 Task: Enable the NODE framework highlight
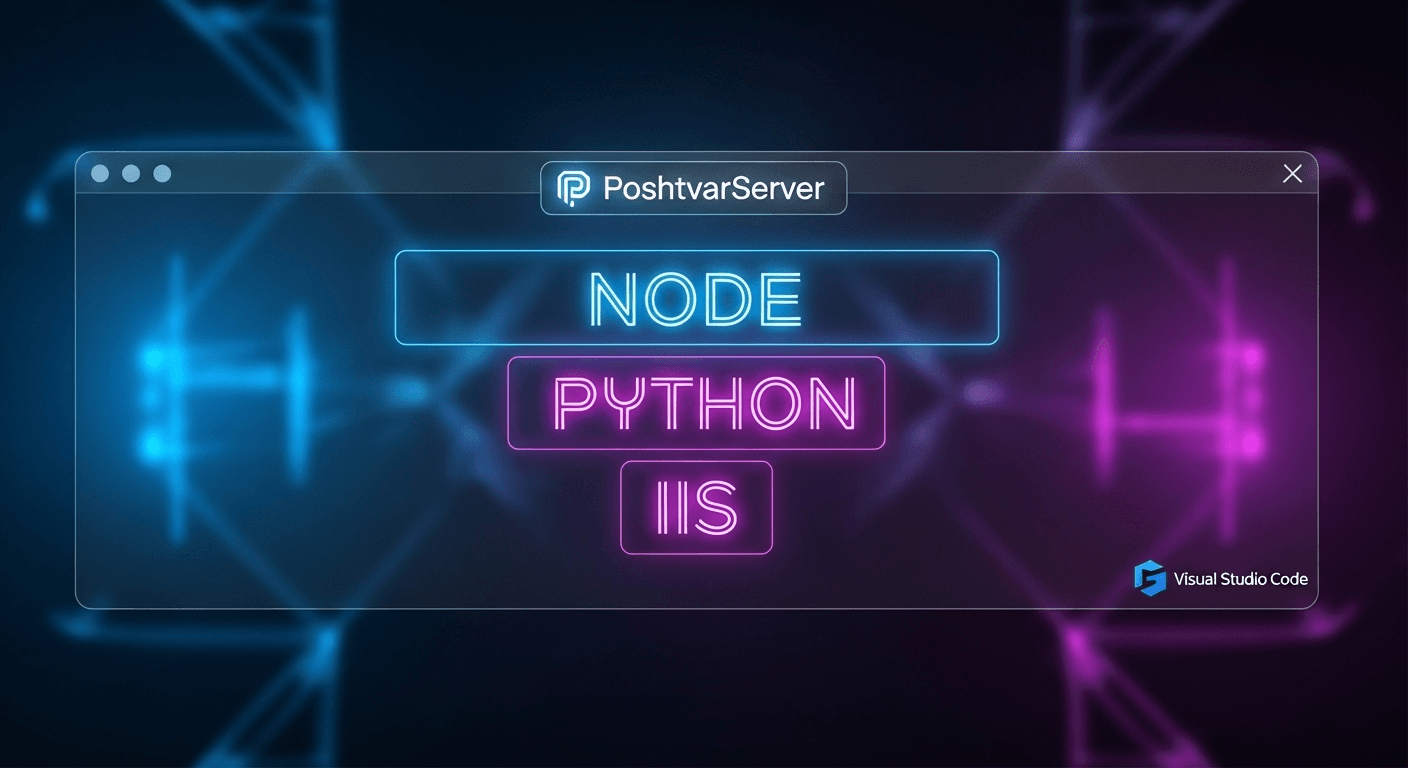click(x=697, y=297)
